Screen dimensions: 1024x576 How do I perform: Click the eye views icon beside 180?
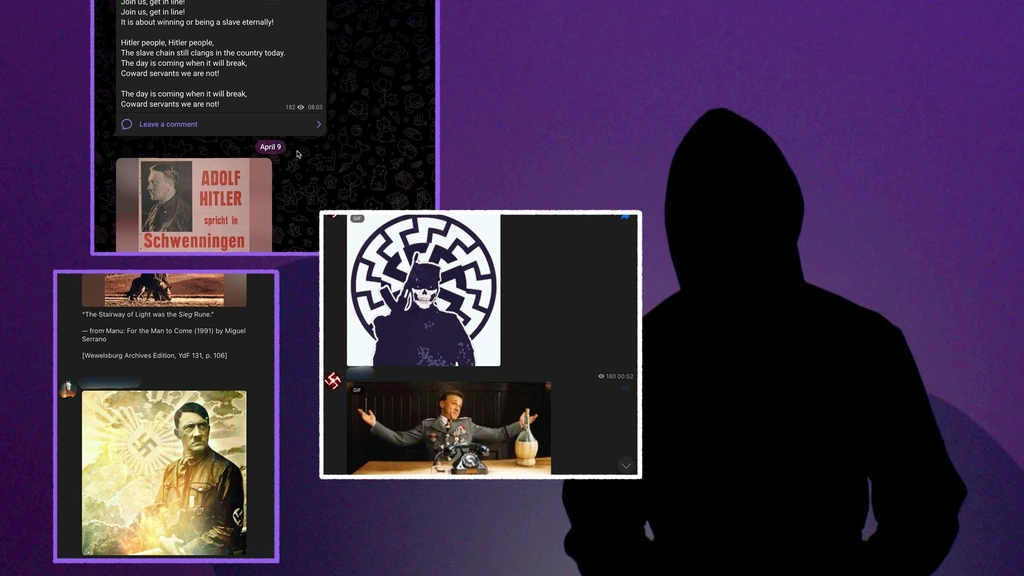click(x=601, y=376)
